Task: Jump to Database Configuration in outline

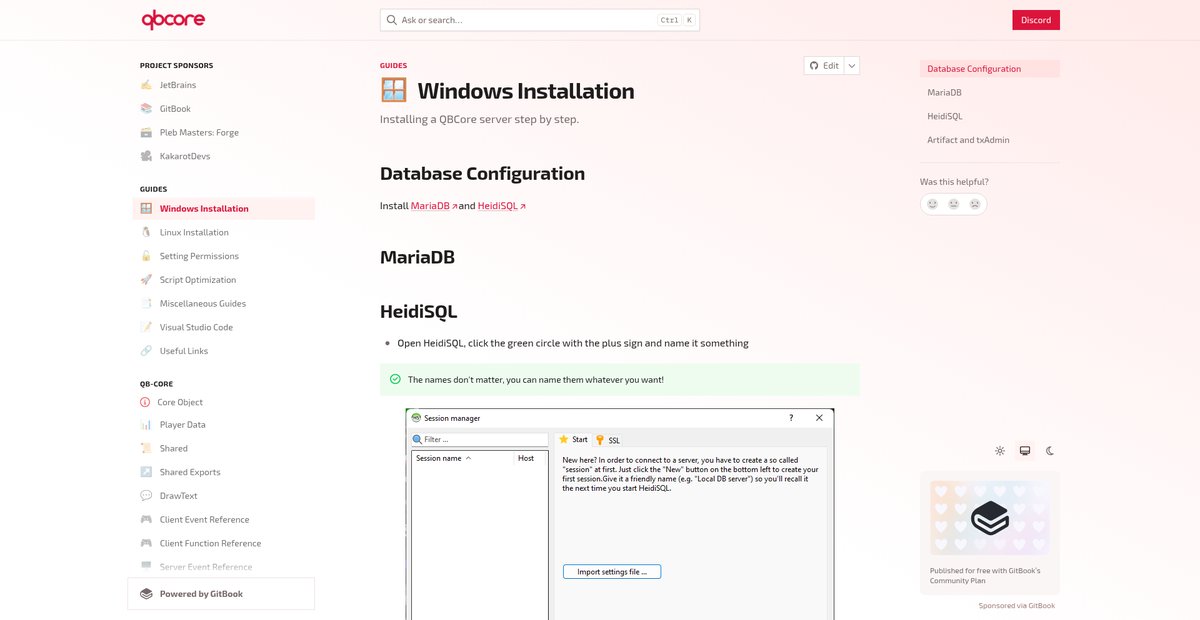Action: (990, 69)
